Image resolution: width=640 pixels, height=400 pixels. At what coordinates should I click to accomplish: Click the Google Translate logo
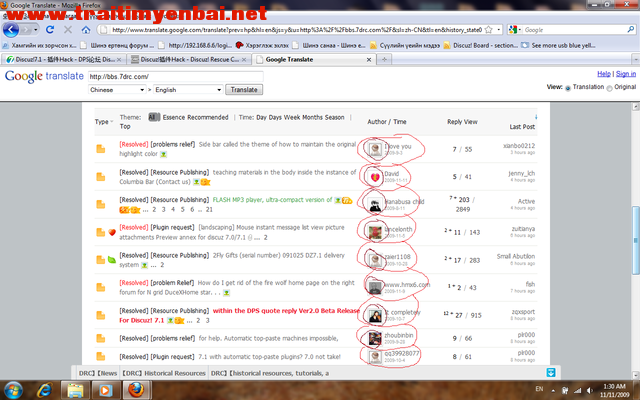[x=44, y=76]
